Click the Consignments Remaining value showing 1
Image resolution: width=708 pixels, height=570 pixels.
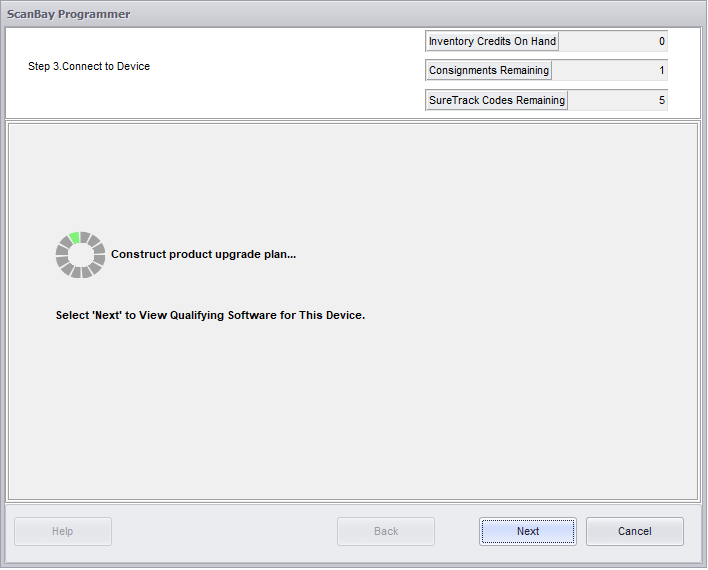point(609,70)
